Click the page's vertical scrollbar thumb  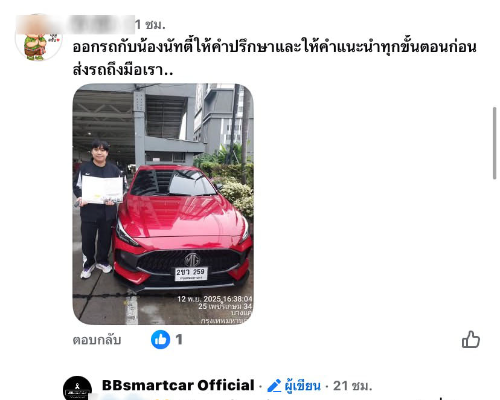[x=495, y=143]
